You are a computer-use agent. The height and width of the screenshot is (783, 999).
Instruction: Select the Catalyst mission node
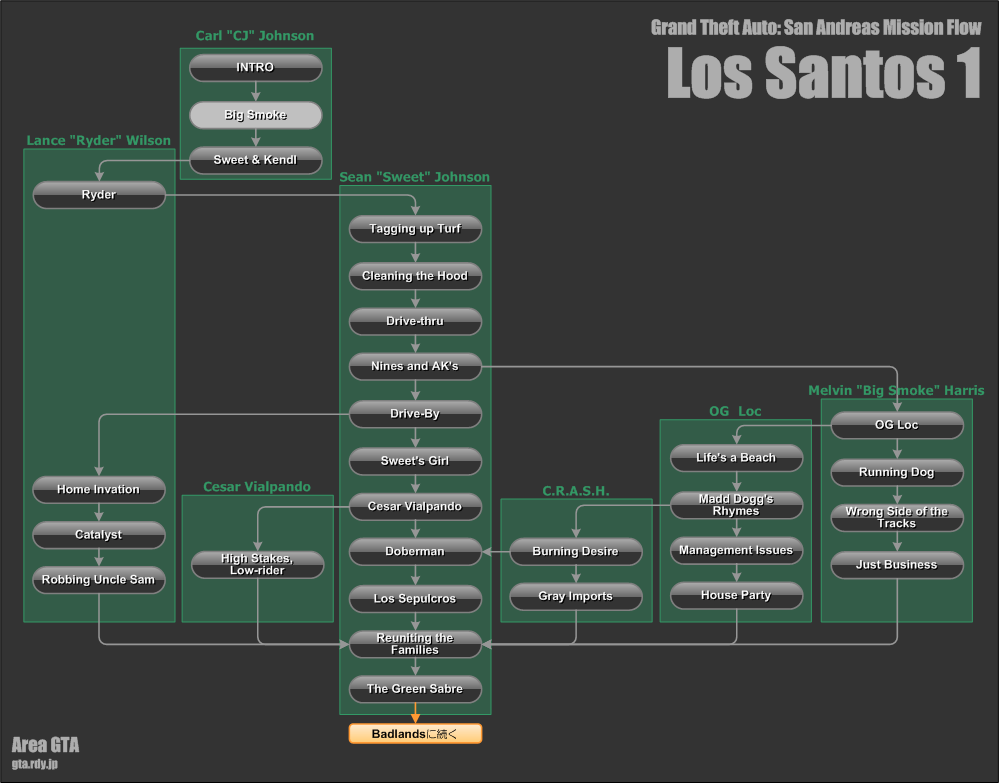99,535
